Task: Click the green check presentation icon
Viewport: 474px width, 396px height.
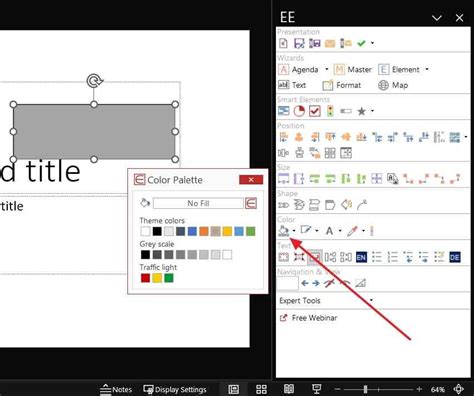Action: [x=361, y=43]
